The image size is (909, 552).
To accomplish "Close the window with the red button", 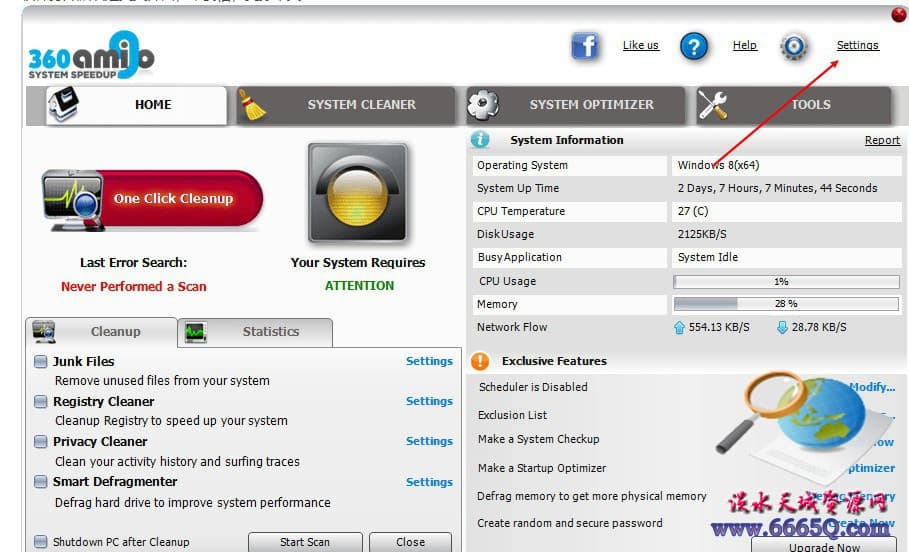I will (900, 14).
